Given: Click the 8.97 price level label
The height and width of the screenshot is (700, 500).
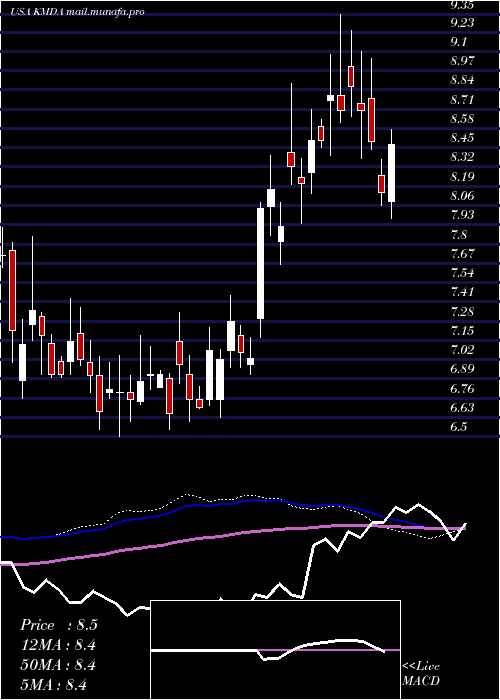Looking at the screenshot, I should coord(462,61).
